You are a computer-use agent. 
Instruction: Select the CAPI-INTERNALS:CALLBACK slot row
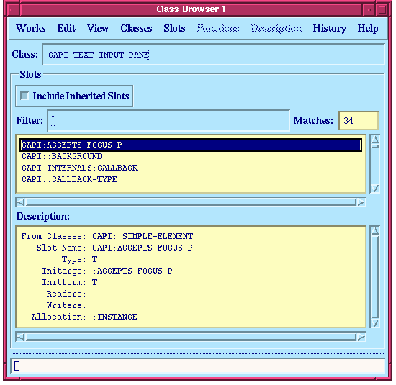190,168
